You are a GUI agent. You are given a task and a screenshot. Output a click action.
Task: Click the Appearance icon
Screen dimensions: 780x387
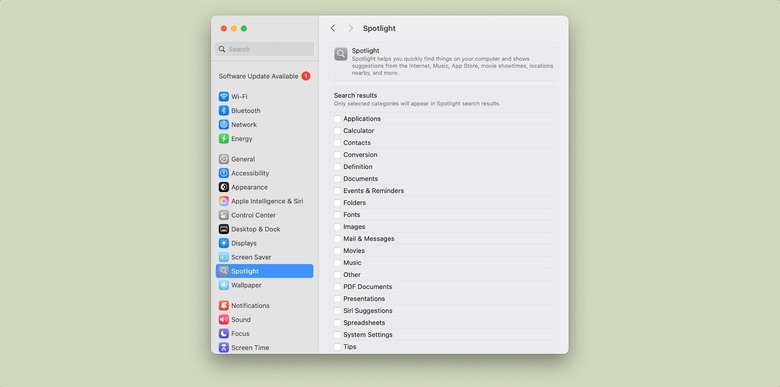224,187
